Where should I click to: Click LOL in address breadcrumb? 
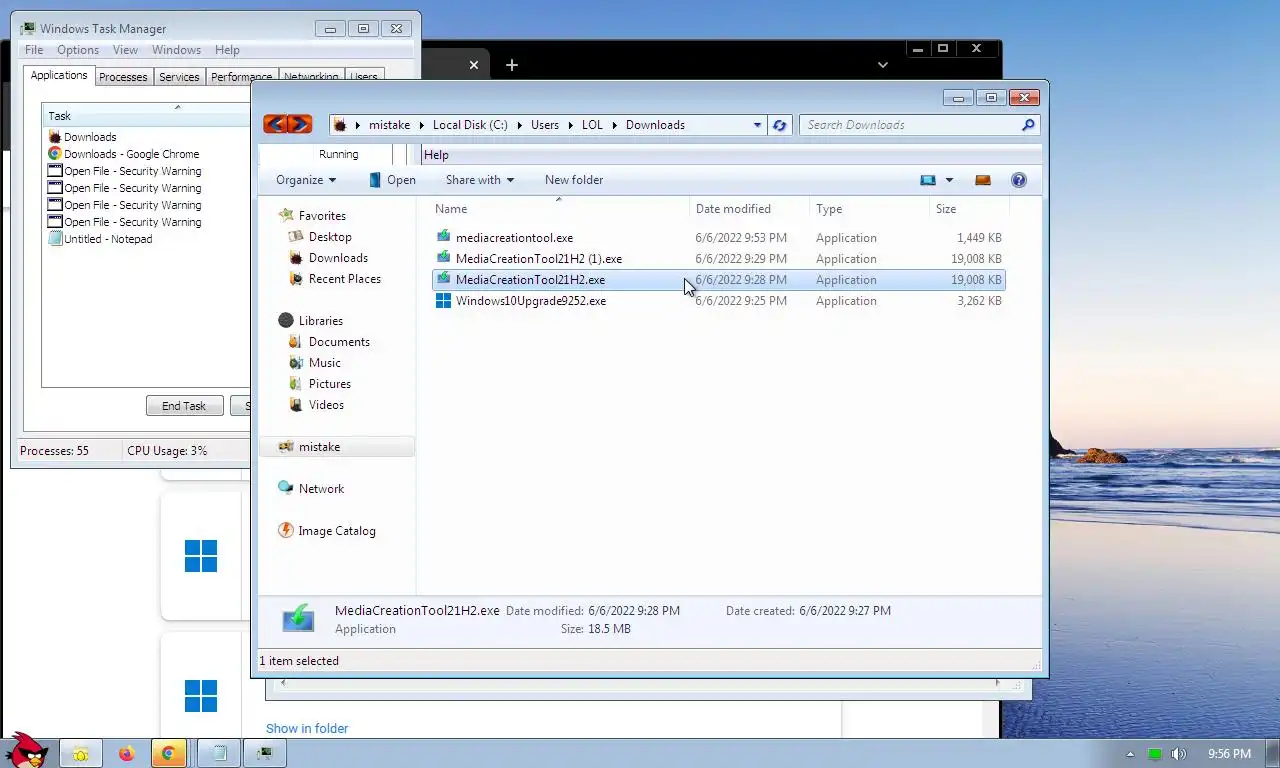coord(593,125)
